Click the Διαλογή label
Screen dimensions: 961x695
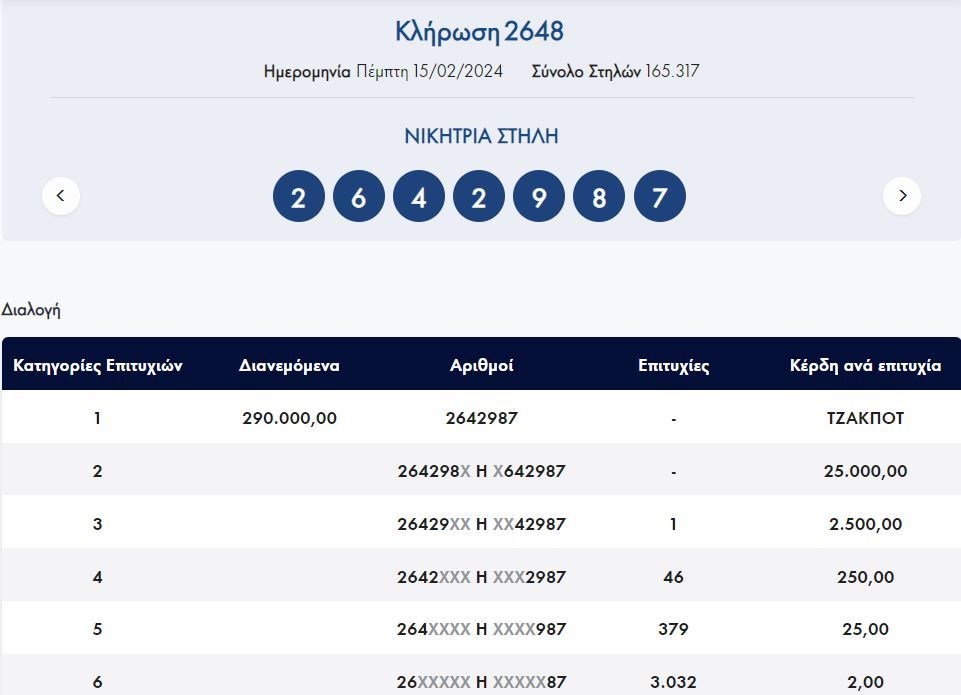pyautogui.click(x=31, y=310)
